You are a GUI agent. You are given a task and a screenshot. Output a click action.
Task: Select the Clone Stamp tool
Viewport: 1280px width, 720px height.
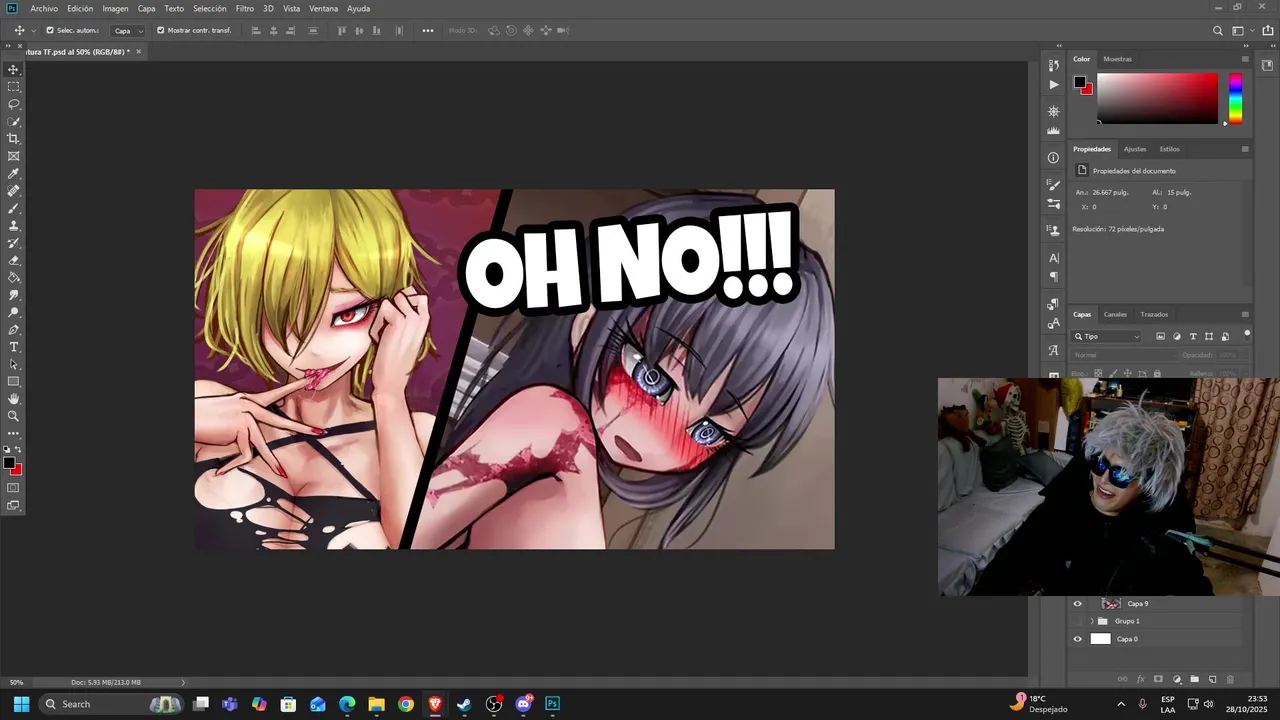pos(14,226)
